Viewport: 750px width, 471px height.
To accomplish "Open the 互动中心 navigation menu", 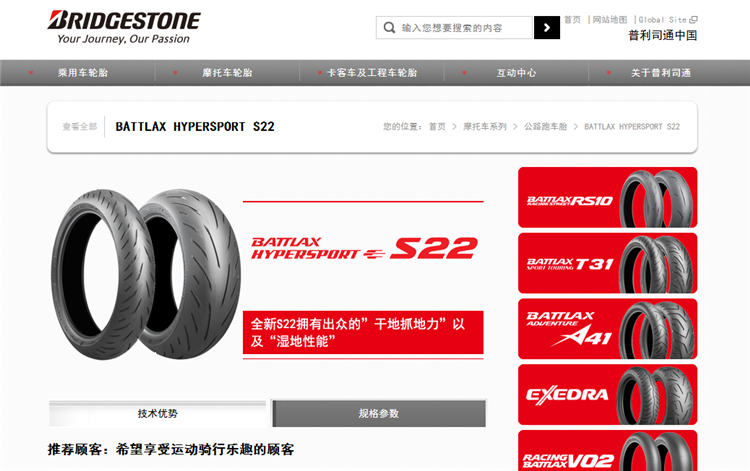I will pyautogui.click(x=516, y=73).
